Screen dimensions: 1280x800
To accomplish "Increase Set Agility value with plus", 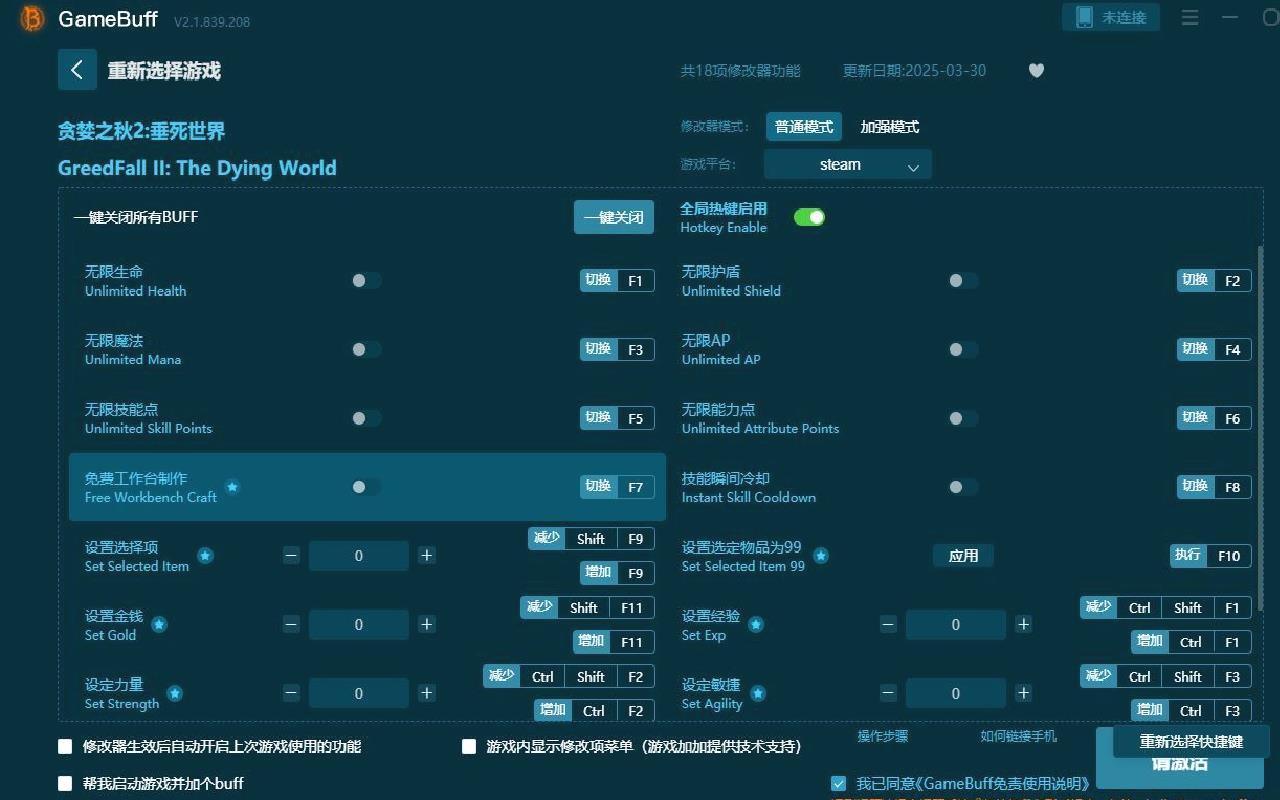I will [1023, 693].
